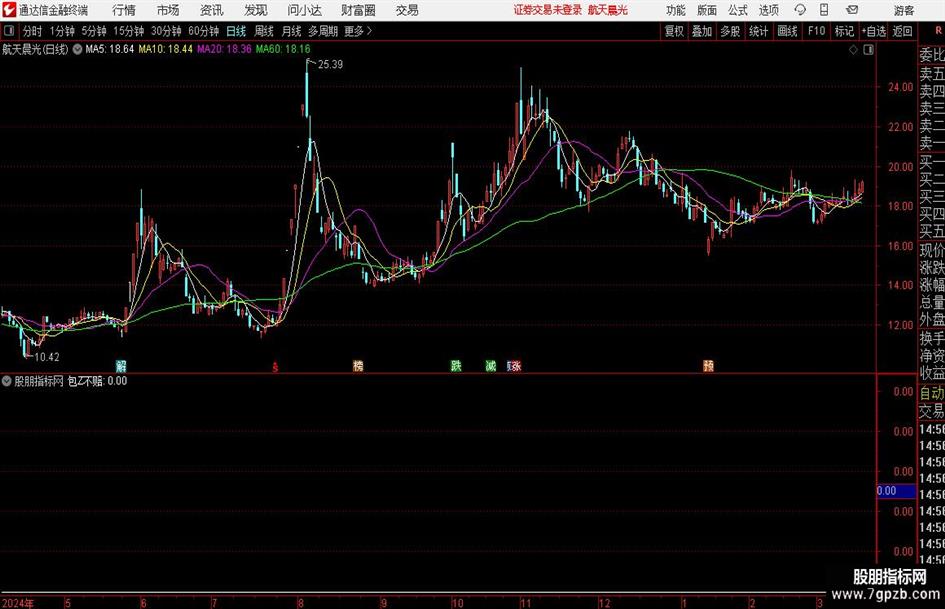Switch to the 30分钟 period tab

pyautogui.click(x=166, y=31)
